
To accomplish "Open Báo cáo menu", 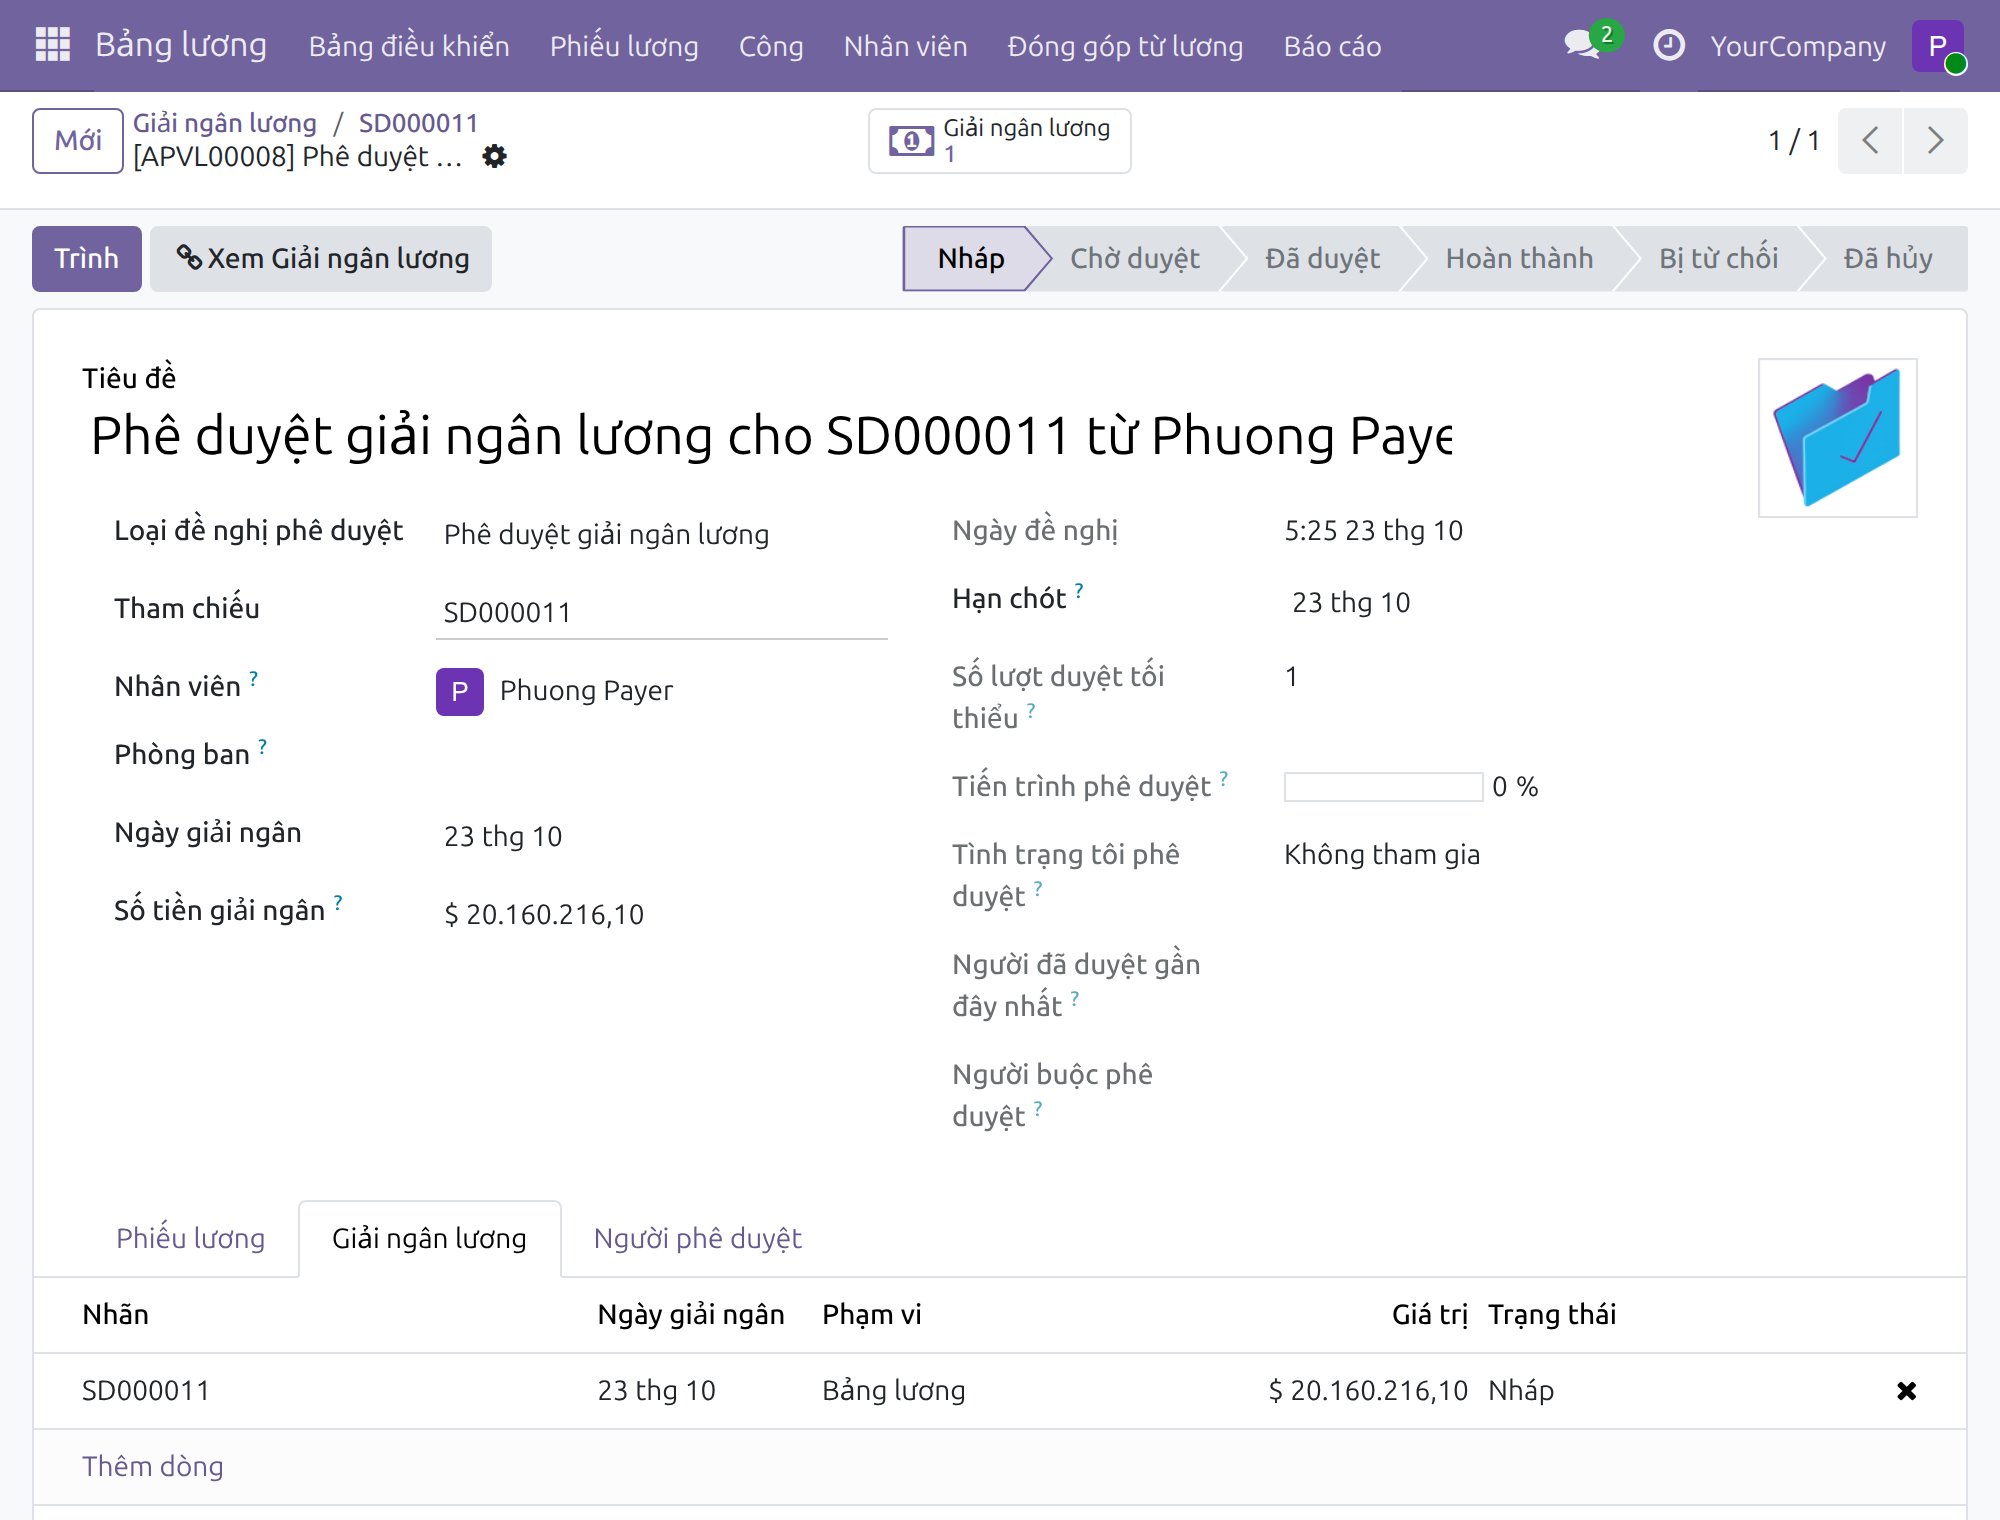I will tap(1332, 46).
